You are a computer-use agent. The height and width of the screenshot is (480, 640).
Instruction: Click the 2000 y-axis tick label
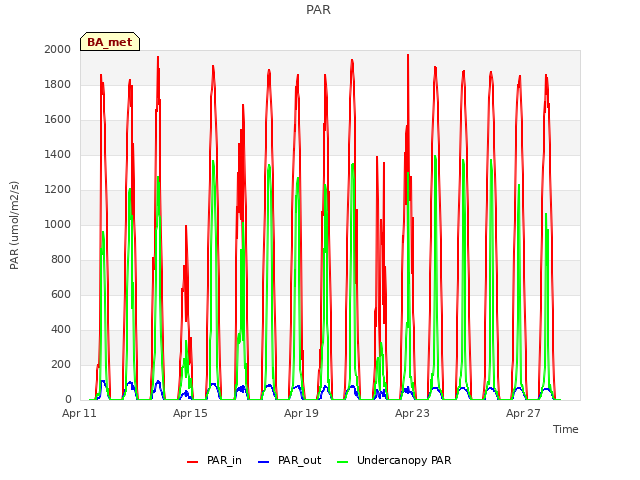[58, 49]
